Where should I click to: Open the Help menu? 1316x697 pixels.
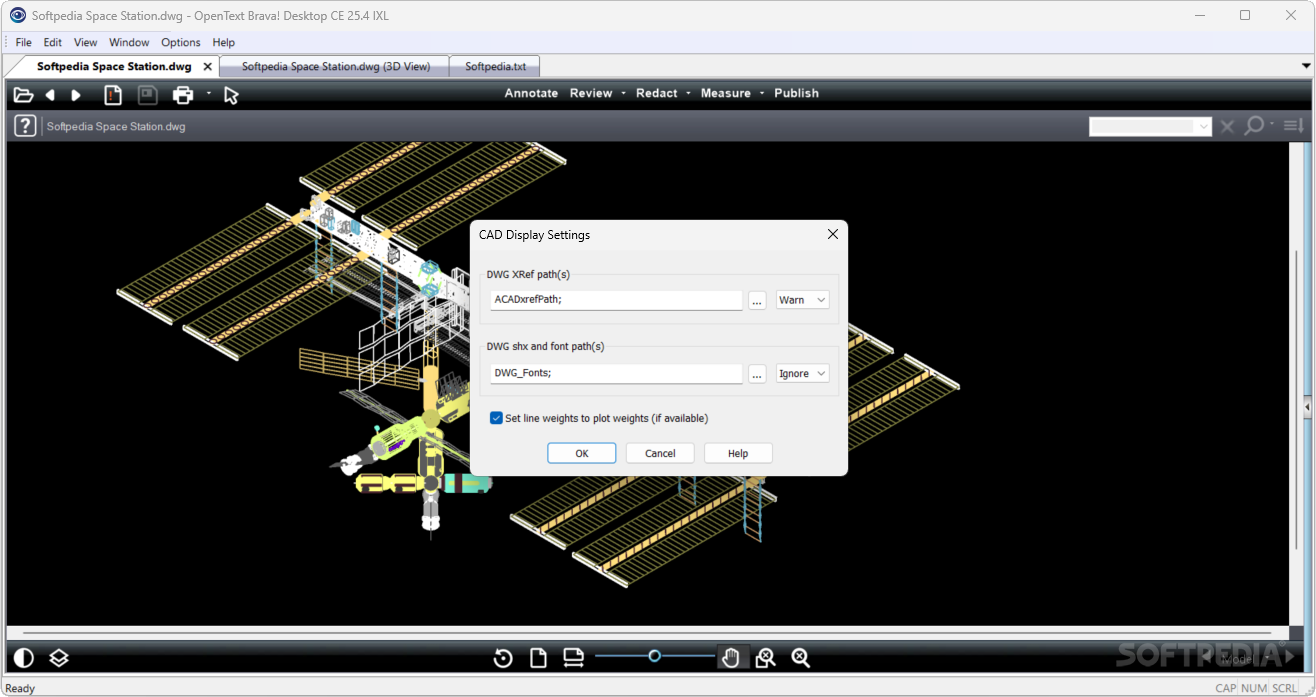click(224, 42)
